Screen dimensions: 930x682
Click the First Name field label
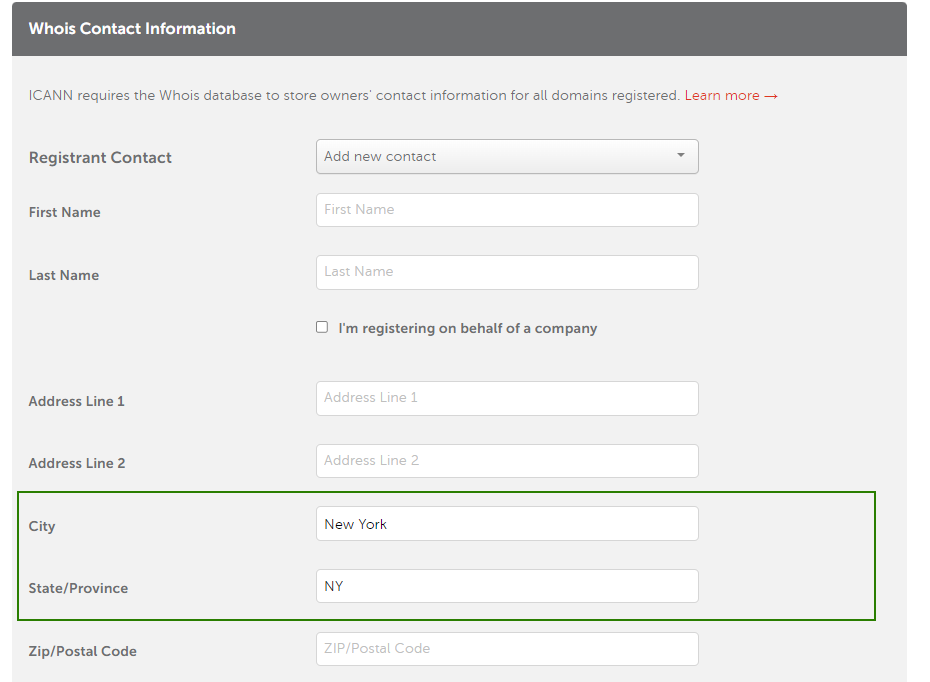(65, 212)
